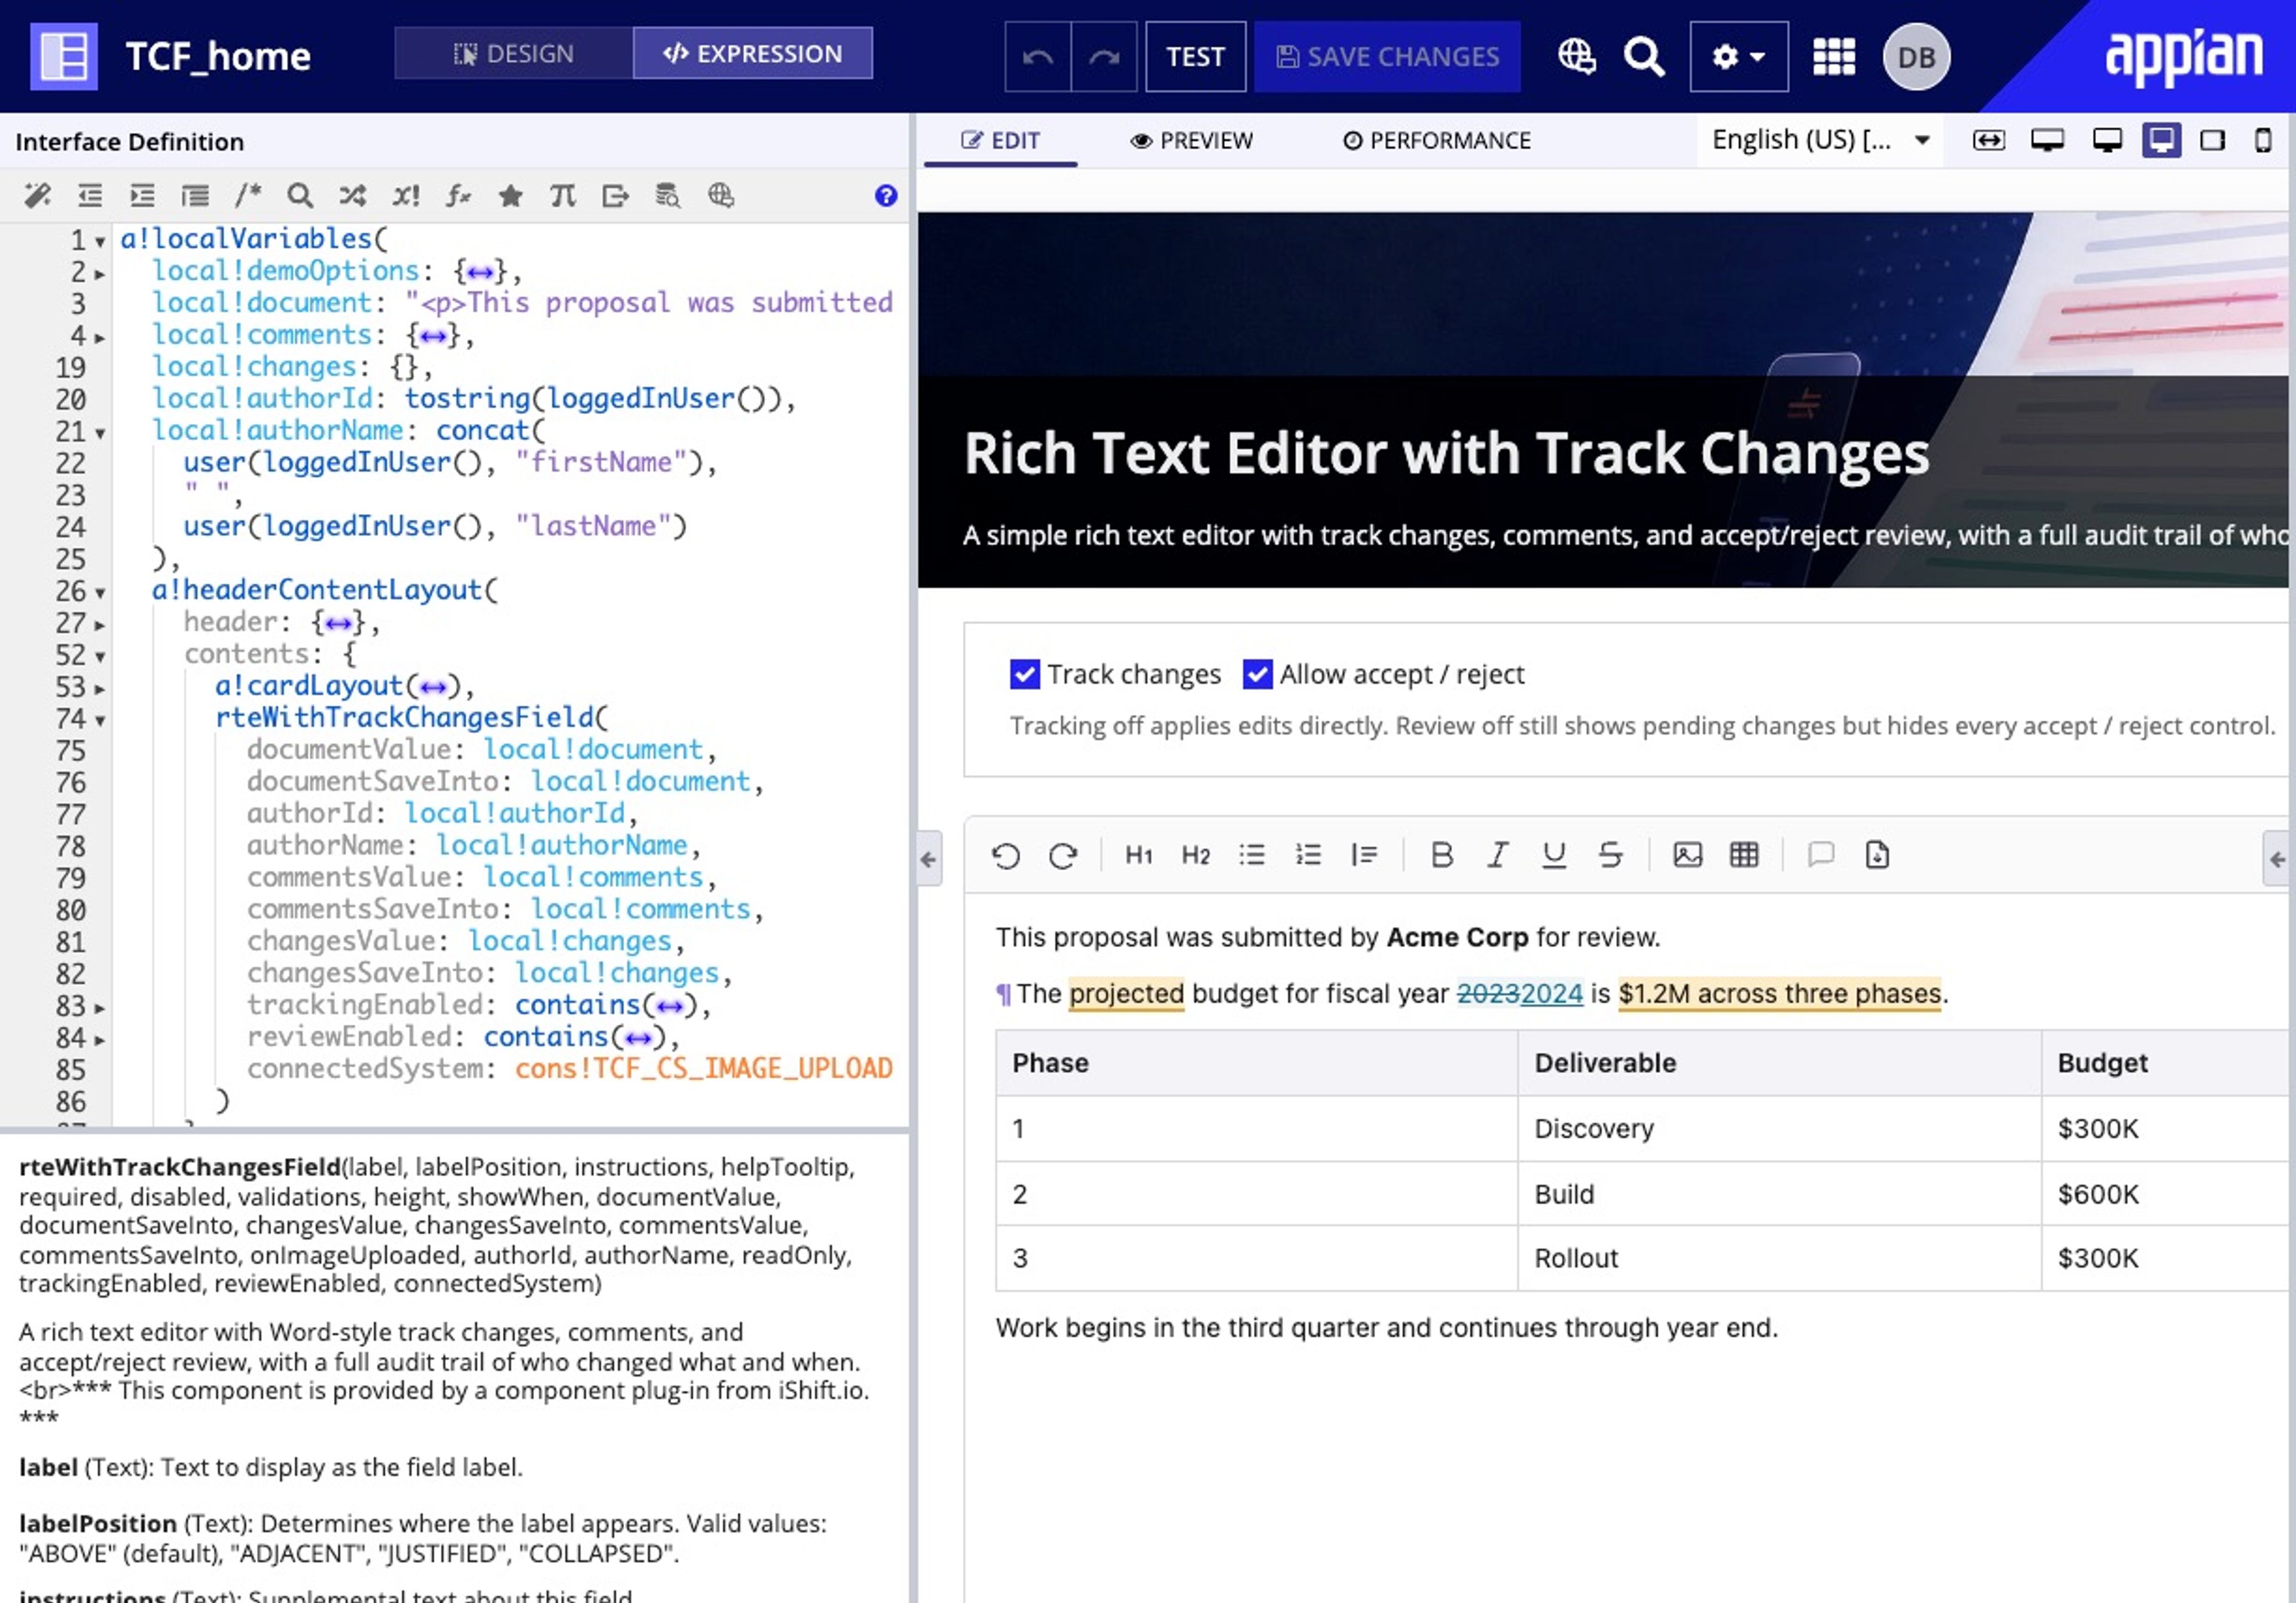This screenshot has height=1603, width=2296.
Task: Select the phone preview size icon
Action: [2263, 140]
